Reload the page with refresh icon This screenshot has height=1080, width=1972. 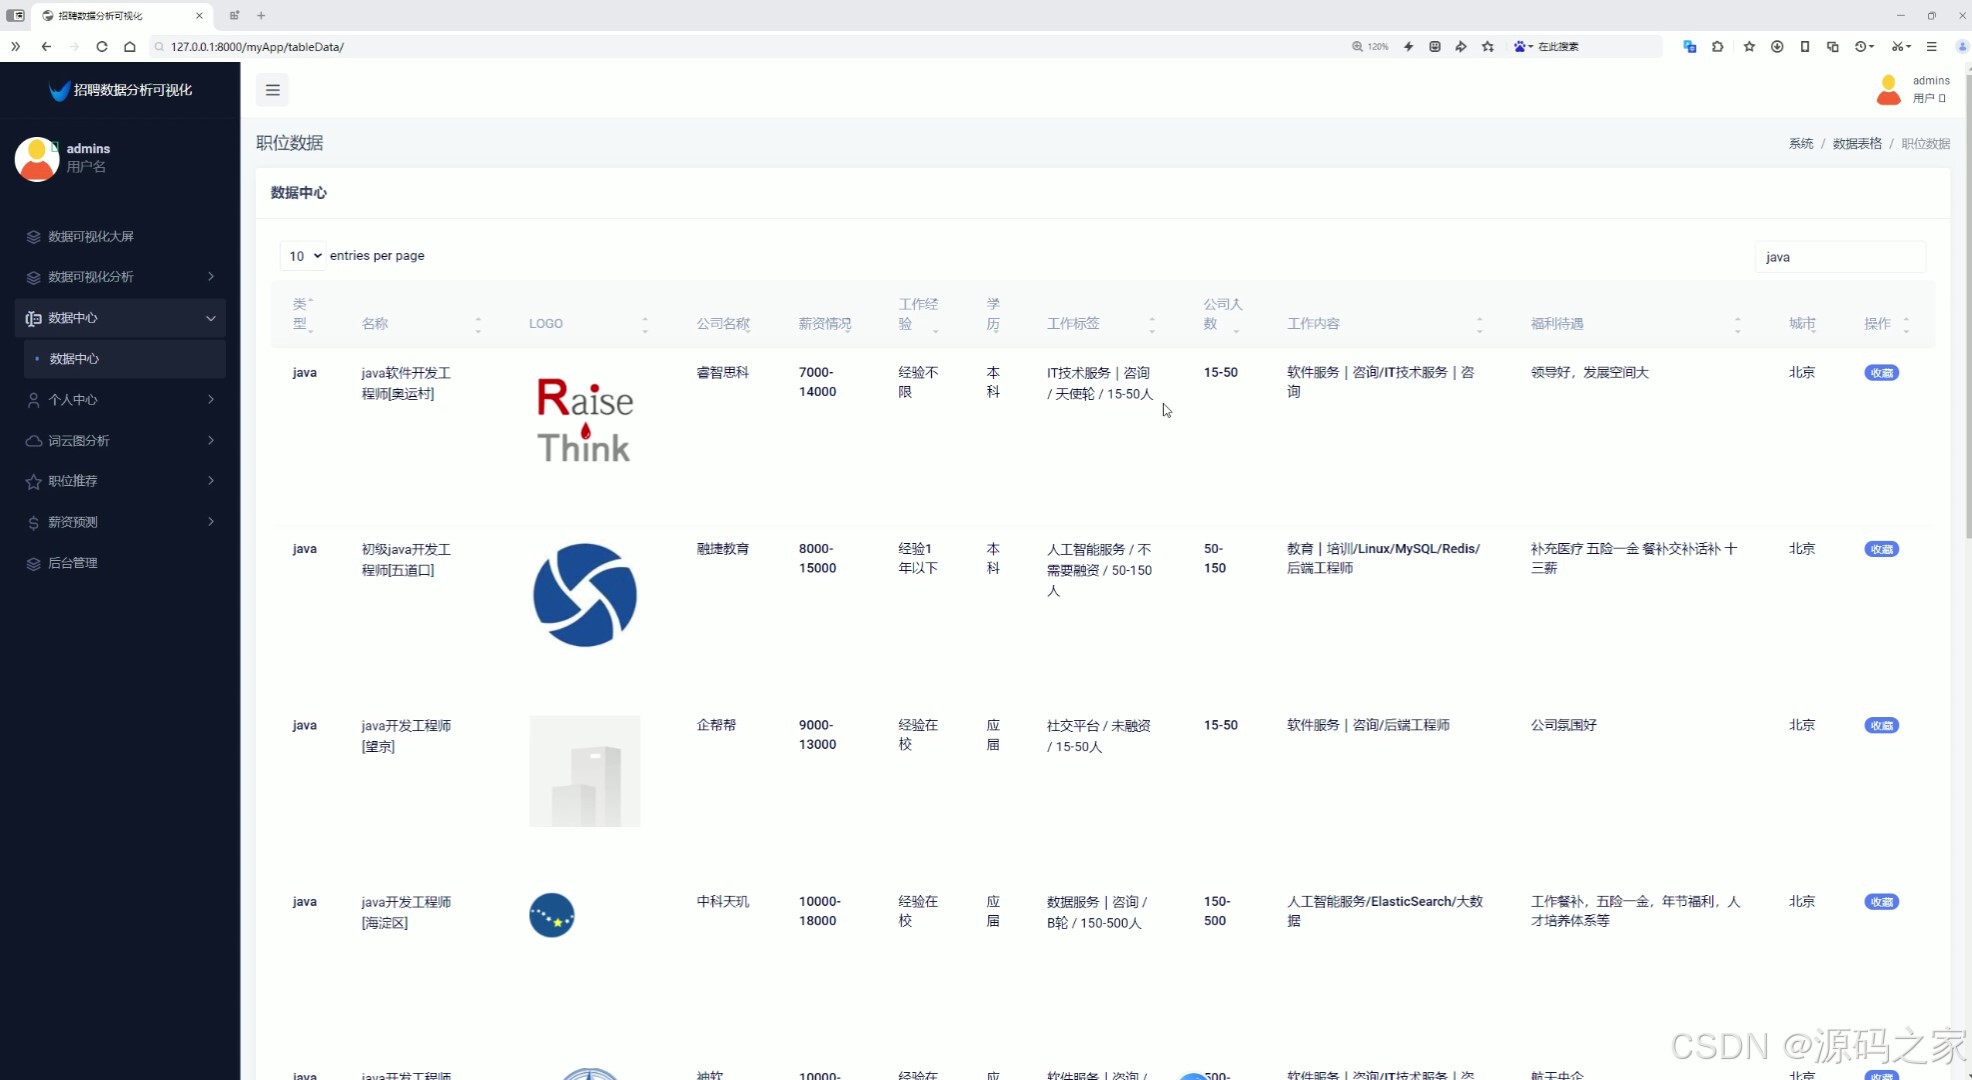click(102, 47)
